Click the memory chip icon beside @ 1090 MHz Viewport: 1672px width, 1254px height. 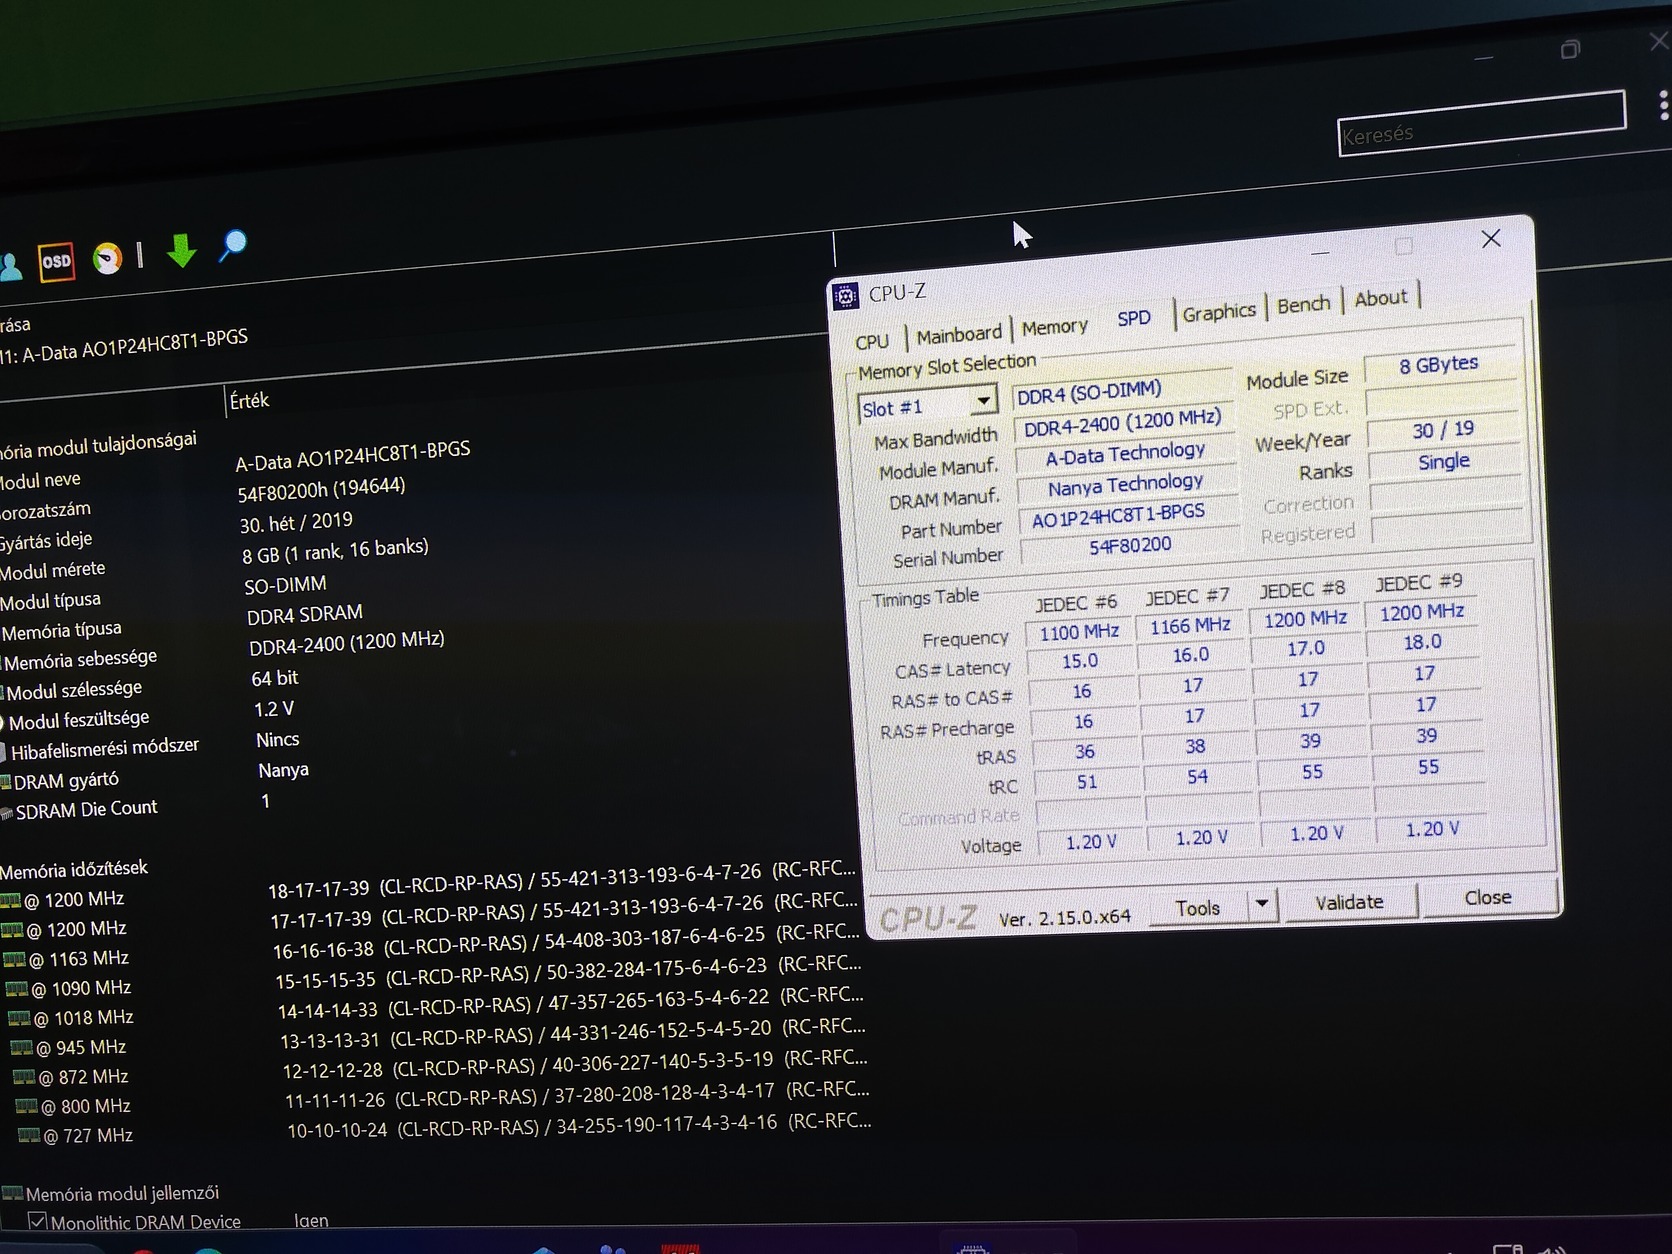(17, 990)
